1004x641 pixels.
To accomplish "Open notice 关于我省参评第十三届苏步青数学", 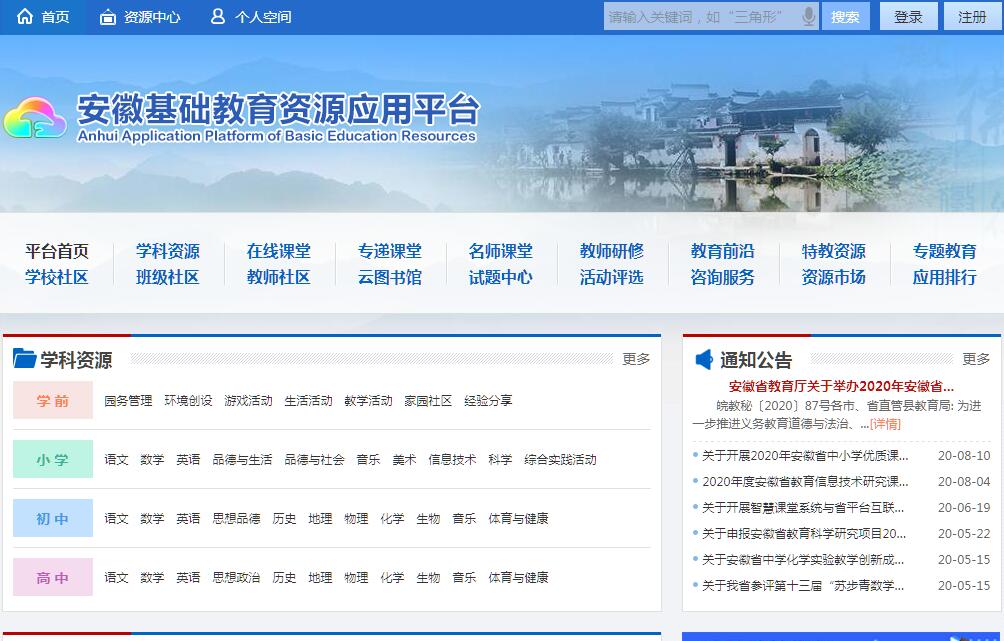I will click(x=803, y=585).
